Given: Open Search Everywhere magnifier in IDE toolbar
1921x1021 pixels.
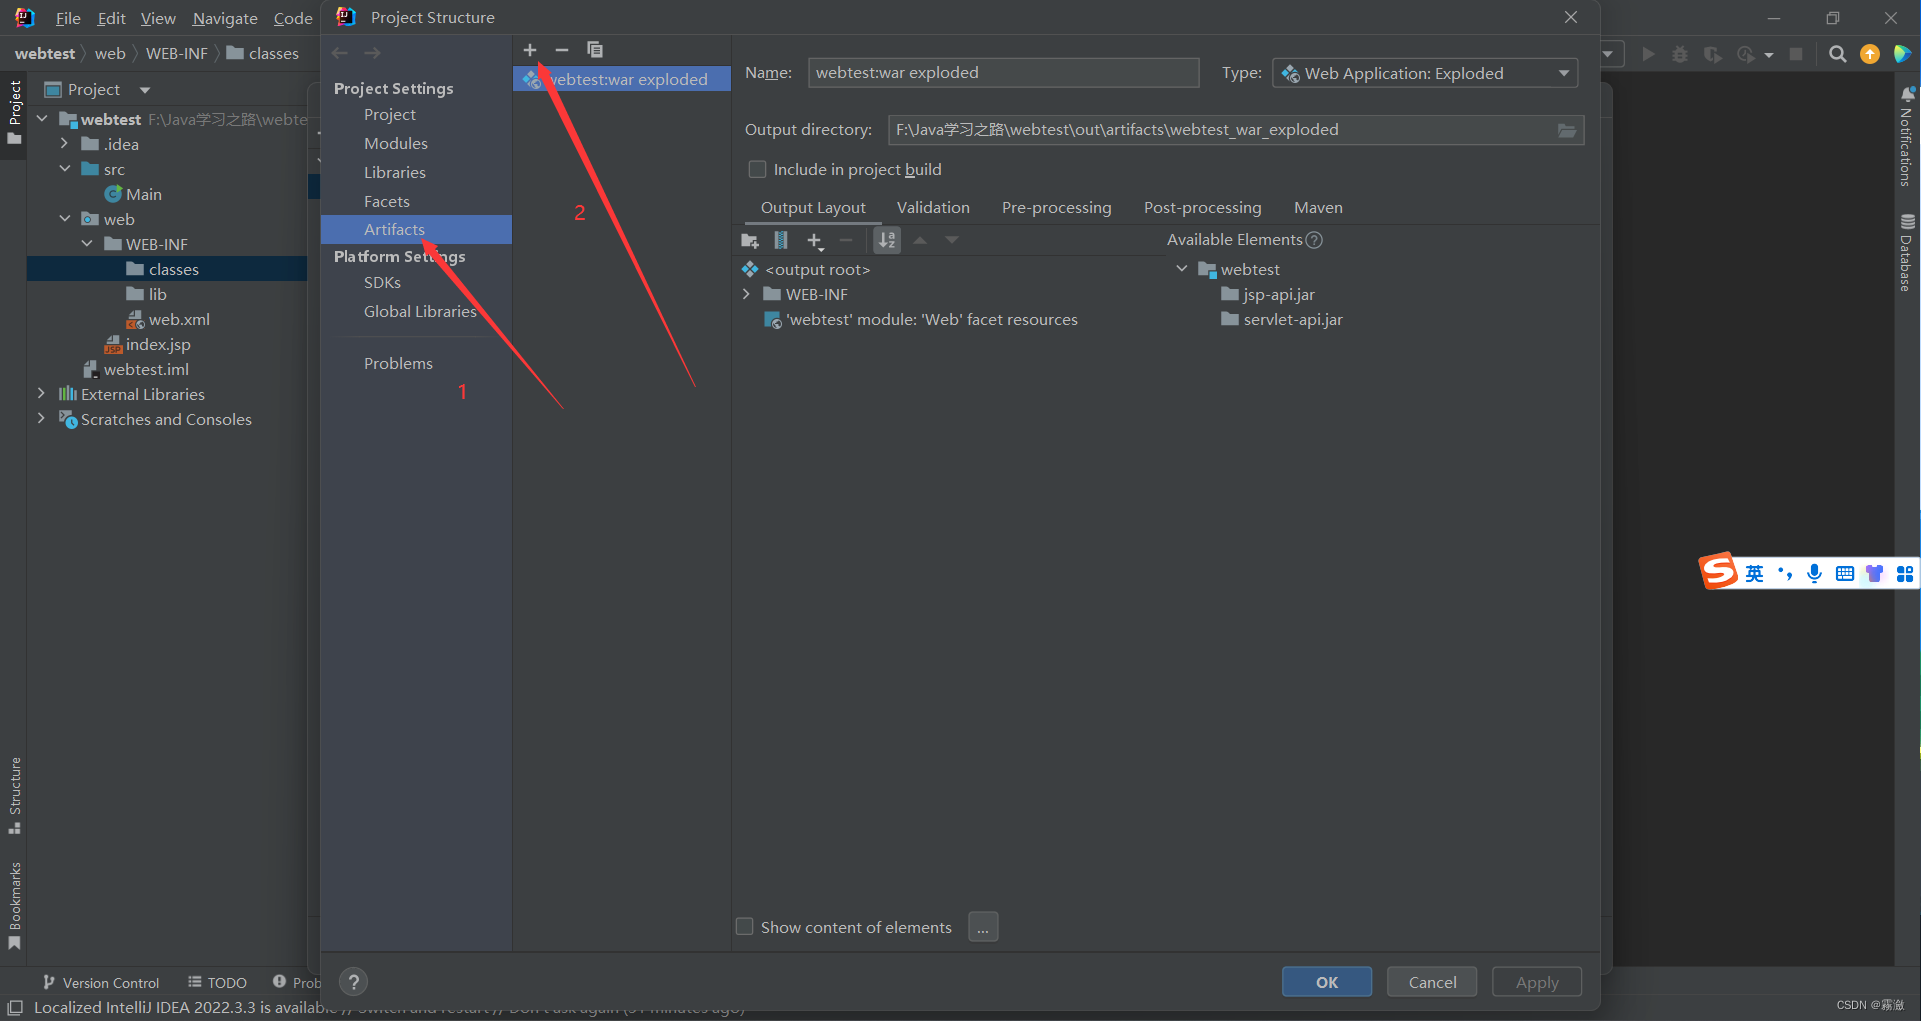Looking at the screenshot, I should (1838, 54).
